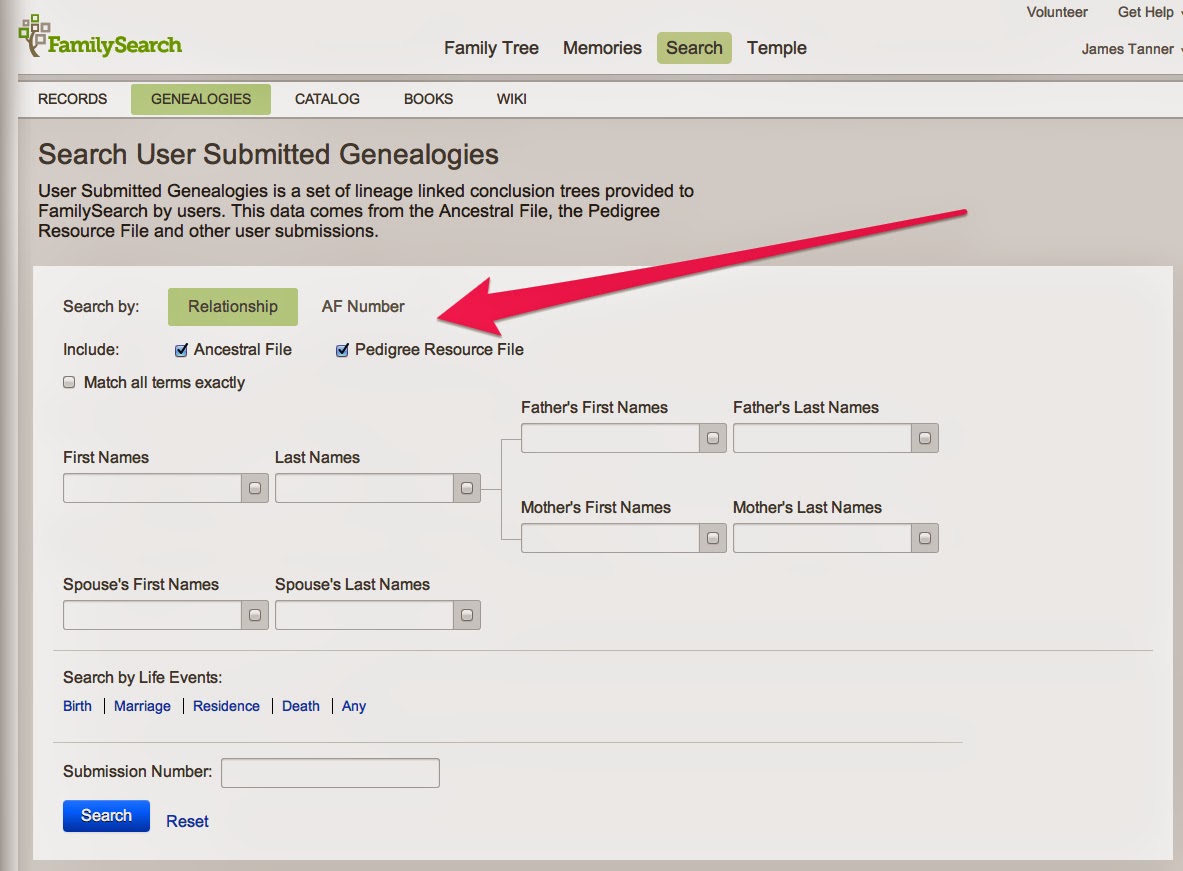Toggle exact match for Father's Last Names
1183x871 pixels.
click(x=925, y=439)
